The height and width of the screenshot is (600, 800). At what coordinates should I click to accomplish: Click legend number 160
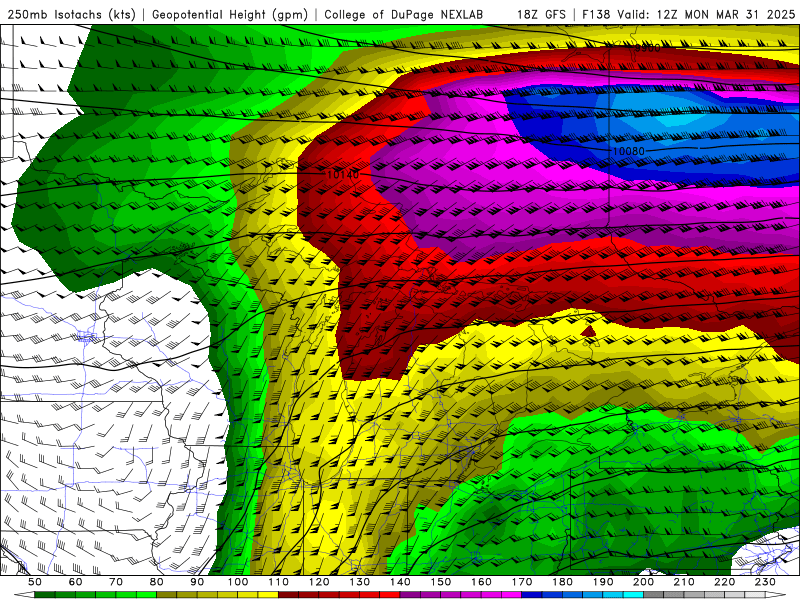[481, 582]
